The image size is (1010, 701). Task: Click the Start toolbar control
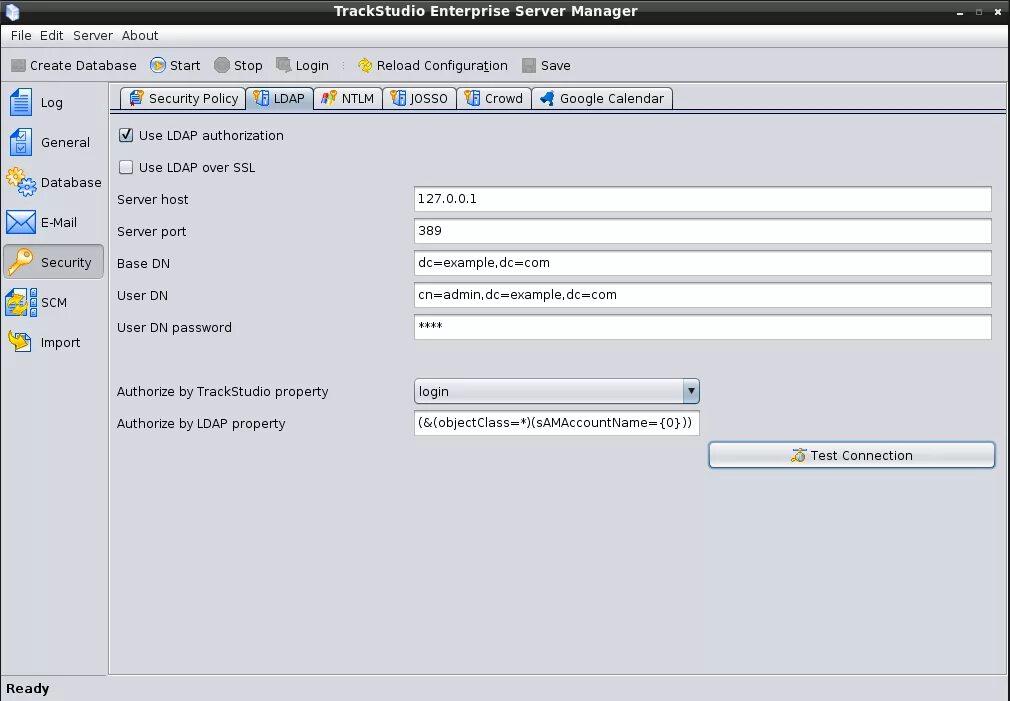click(175, 65)
